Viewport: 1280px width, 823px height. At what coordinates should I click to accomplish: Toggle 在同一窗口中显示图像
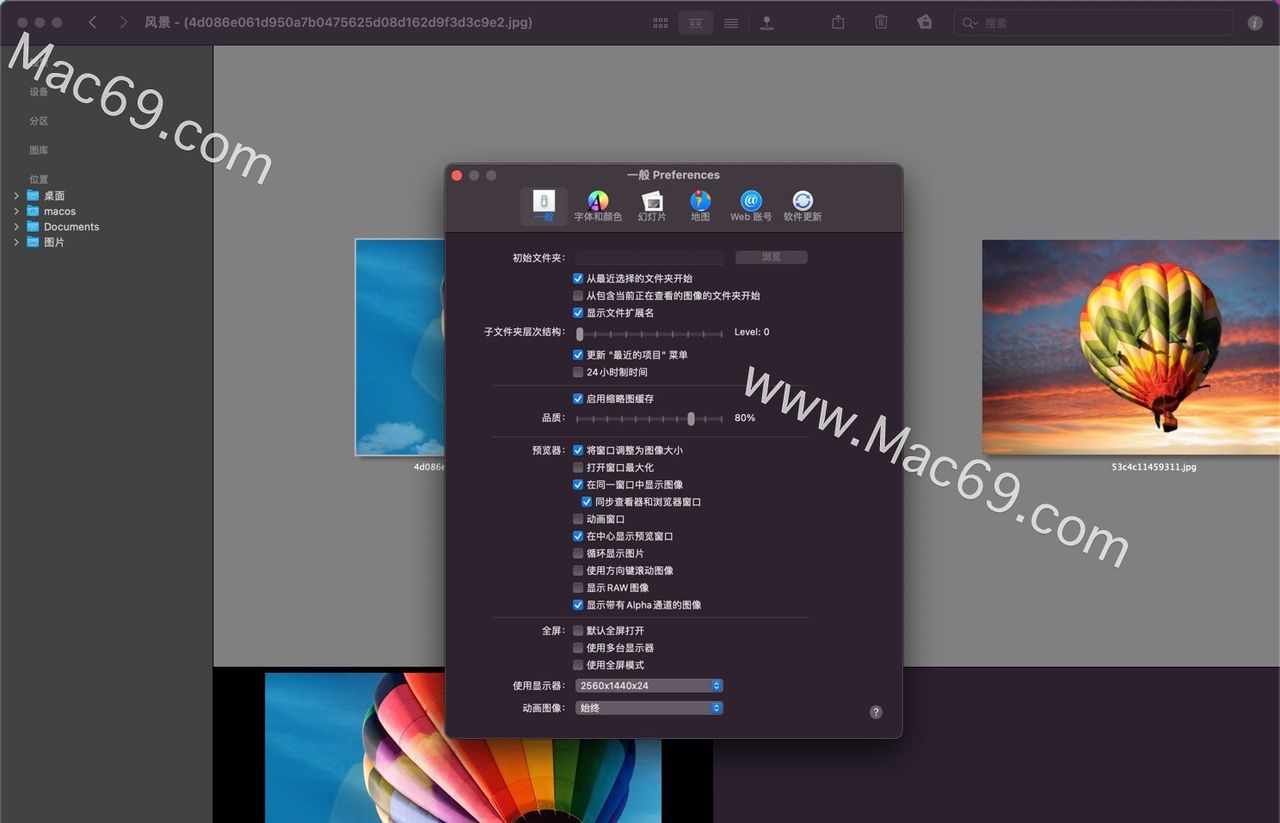pos(578,484)
